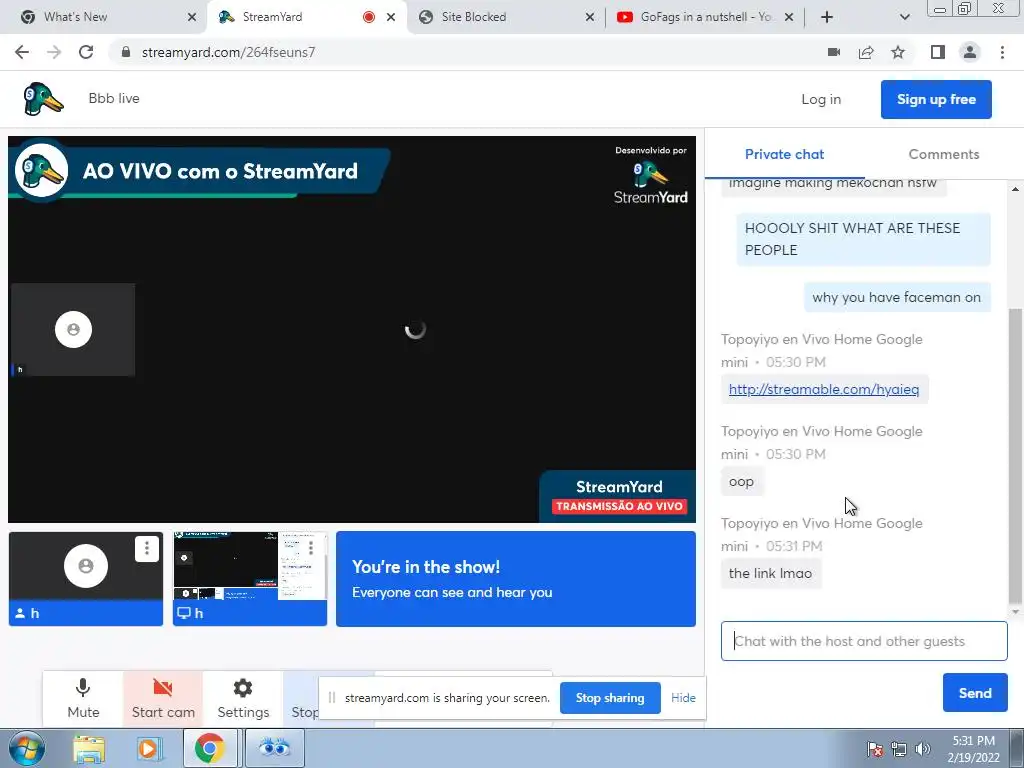This screenshot has width=1024, height=768.
Task: Click the share page icon
Action: pyautogui.click(x=866, y=52)
